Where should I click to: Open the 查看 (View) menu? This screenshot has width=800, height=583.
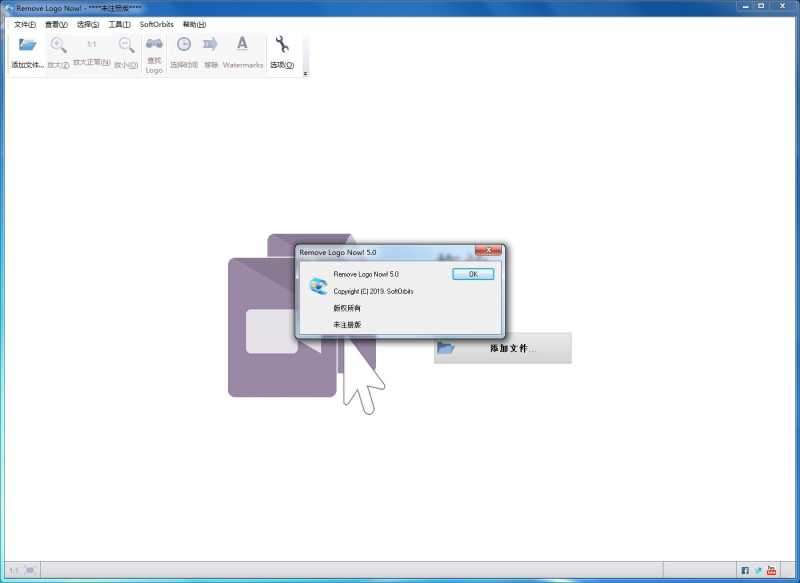[x=57, y=24]
